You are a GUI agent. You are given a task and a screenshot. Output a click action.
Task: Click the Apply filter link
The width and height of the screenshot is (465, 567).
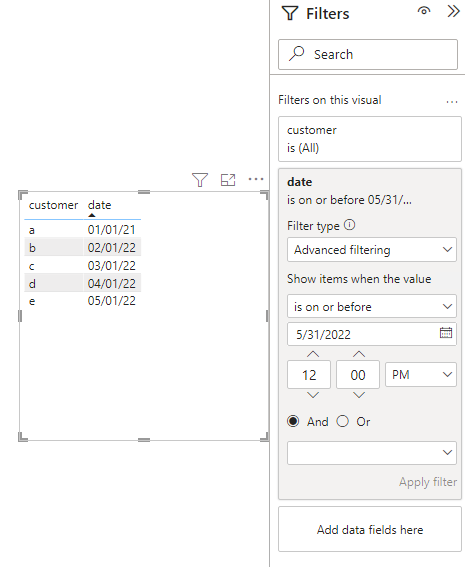click(x=428, y=482)
